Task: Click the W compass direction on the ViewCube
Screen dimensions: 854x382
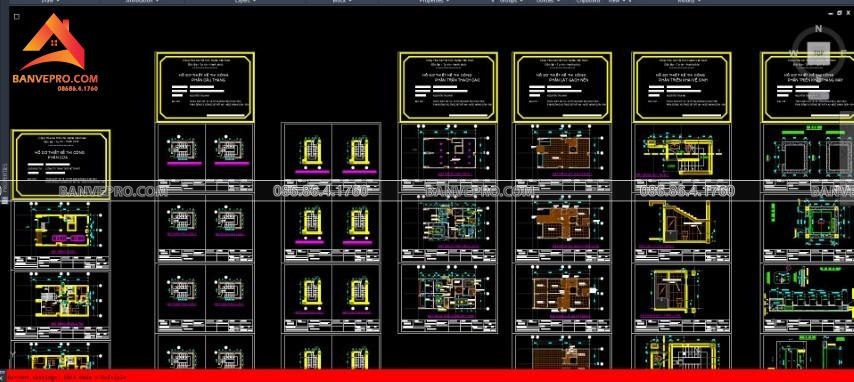Action: click(794, 53)
